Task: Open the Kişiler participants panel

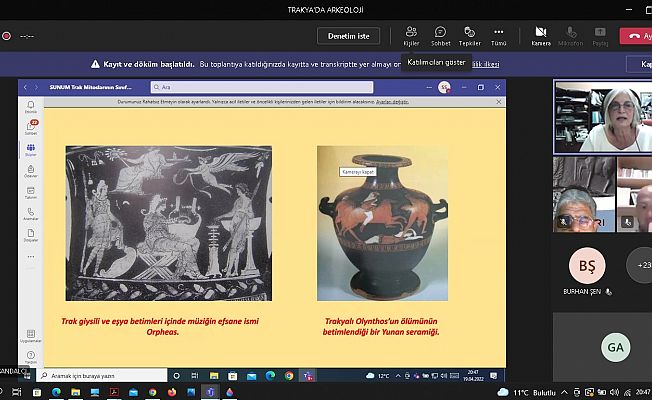Action: (x=411, y=35)
